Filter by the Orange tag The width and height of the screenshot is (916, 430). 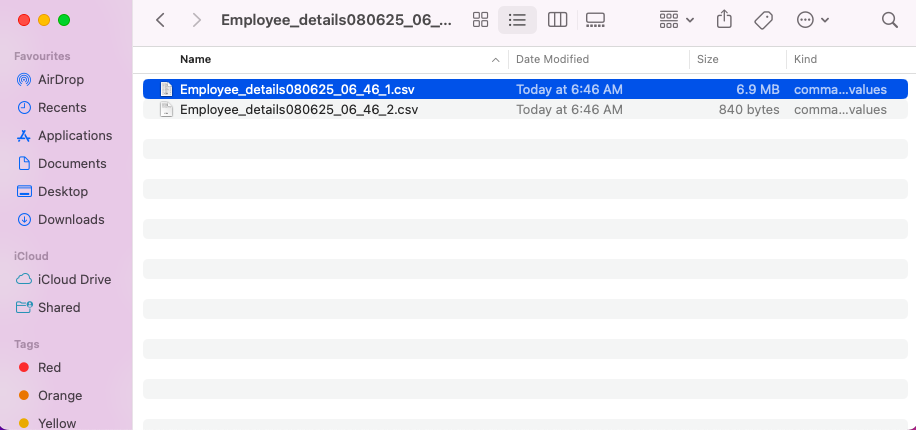[x=60, y=396]
